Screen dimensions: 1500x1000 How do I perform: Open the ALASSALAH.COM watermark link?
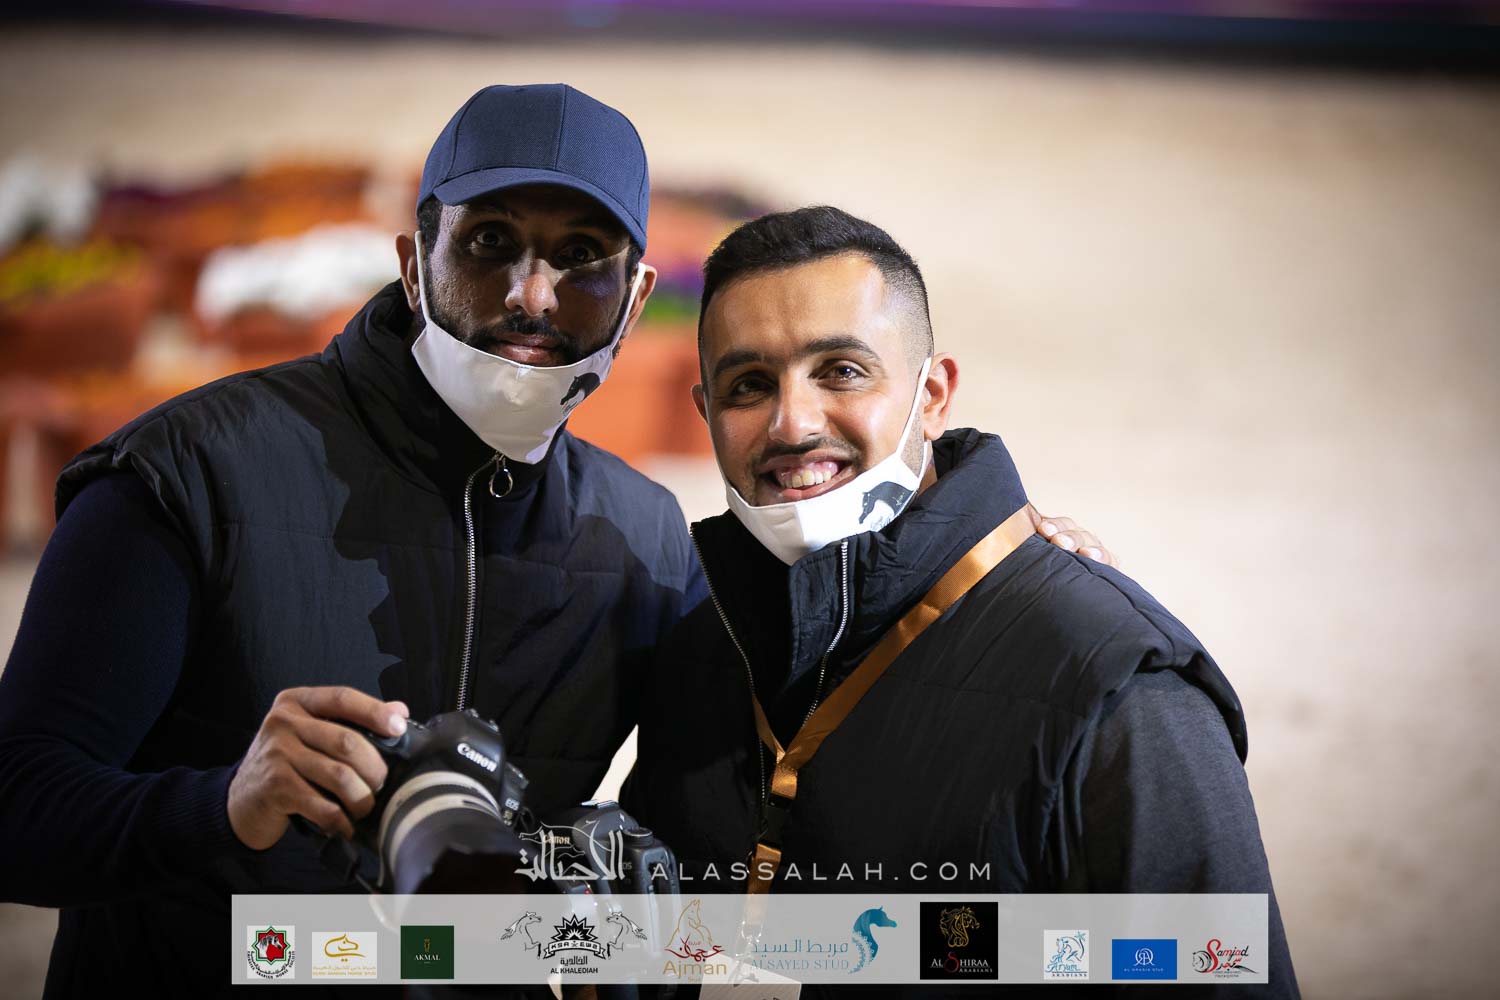tap(820, 872)
